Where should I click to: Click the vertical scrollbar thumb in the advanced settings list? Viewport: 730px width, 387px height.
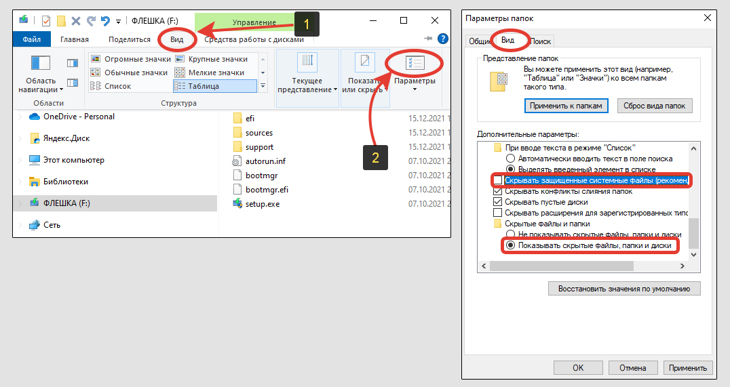(694, 233)
